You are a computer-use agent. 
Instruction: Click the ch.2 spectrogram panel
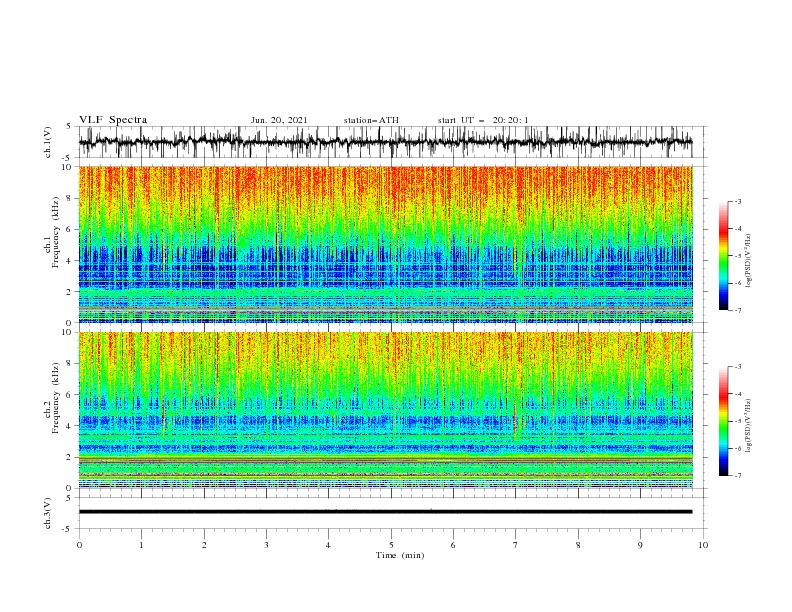(x=385, y=410)
